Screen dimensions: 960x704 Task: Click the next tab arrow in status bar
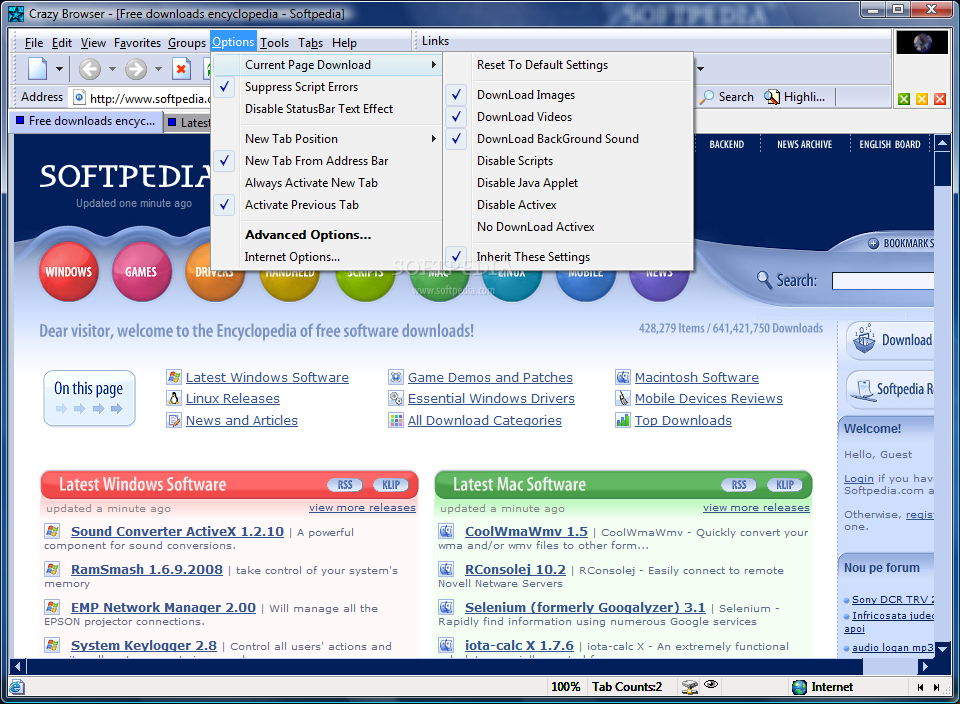coord(936,687)
